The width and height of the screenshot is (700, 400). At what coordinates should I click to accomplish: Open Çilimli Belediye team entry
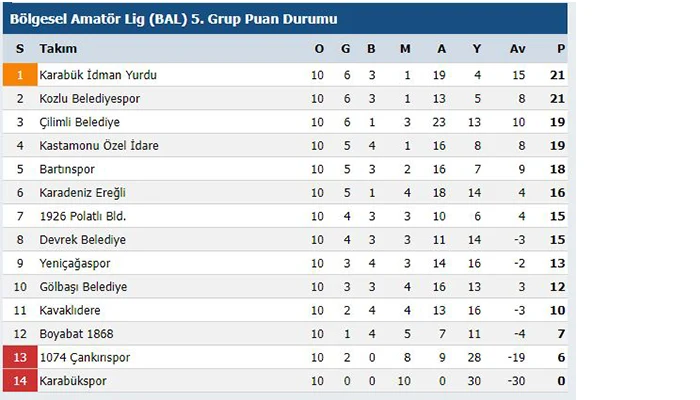(79, 122)
